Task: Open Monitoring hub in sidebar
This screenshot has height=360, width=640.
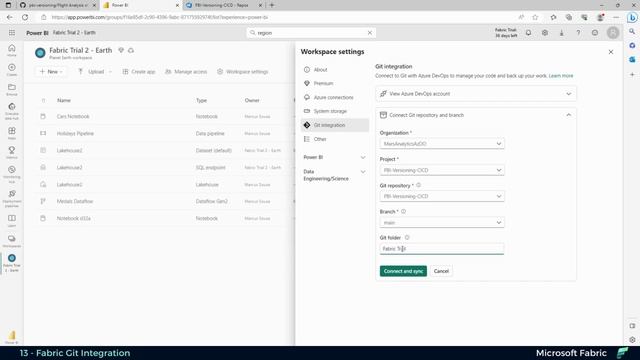Action: click(12, 174)
